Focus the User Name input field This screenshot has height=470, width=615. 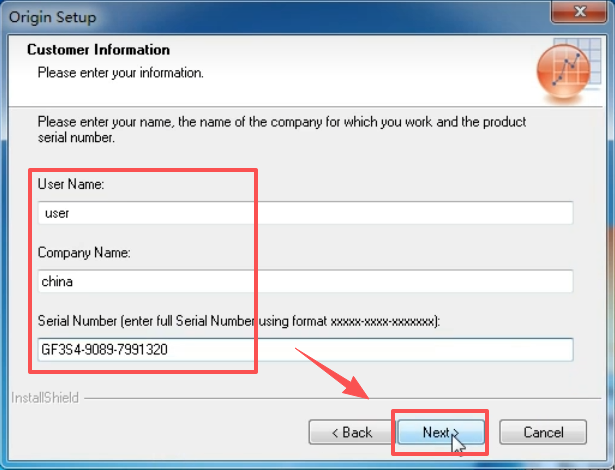[x=306, y=213]
